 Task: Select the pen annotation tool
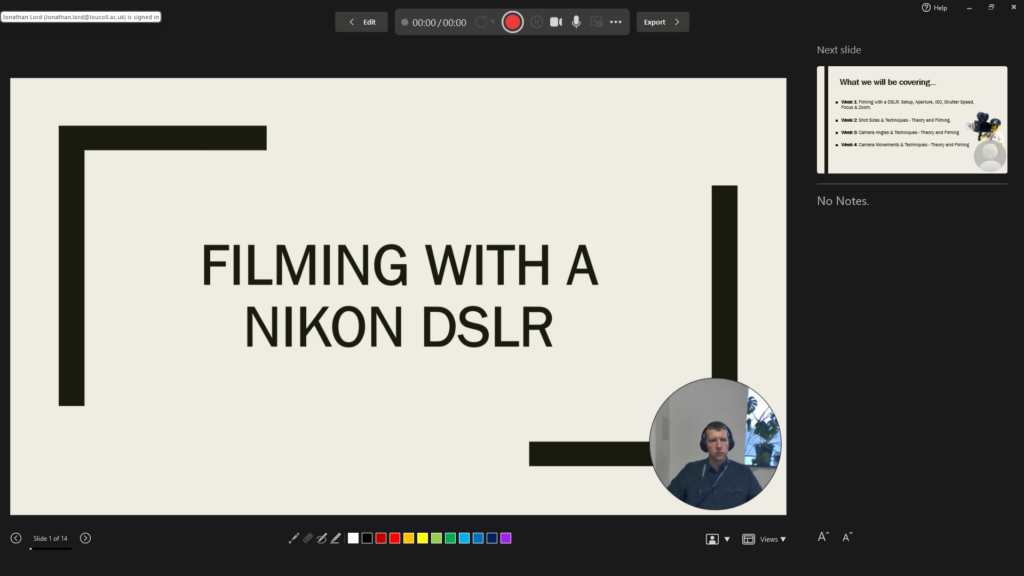pyautogui.click(x=321, y=538)
